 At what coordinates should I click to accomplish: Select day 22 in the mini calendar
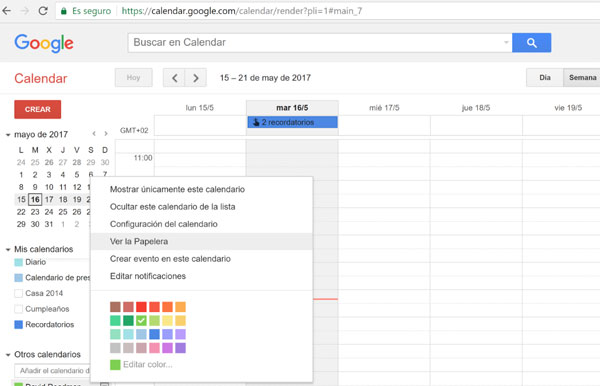tap(21, 212)
